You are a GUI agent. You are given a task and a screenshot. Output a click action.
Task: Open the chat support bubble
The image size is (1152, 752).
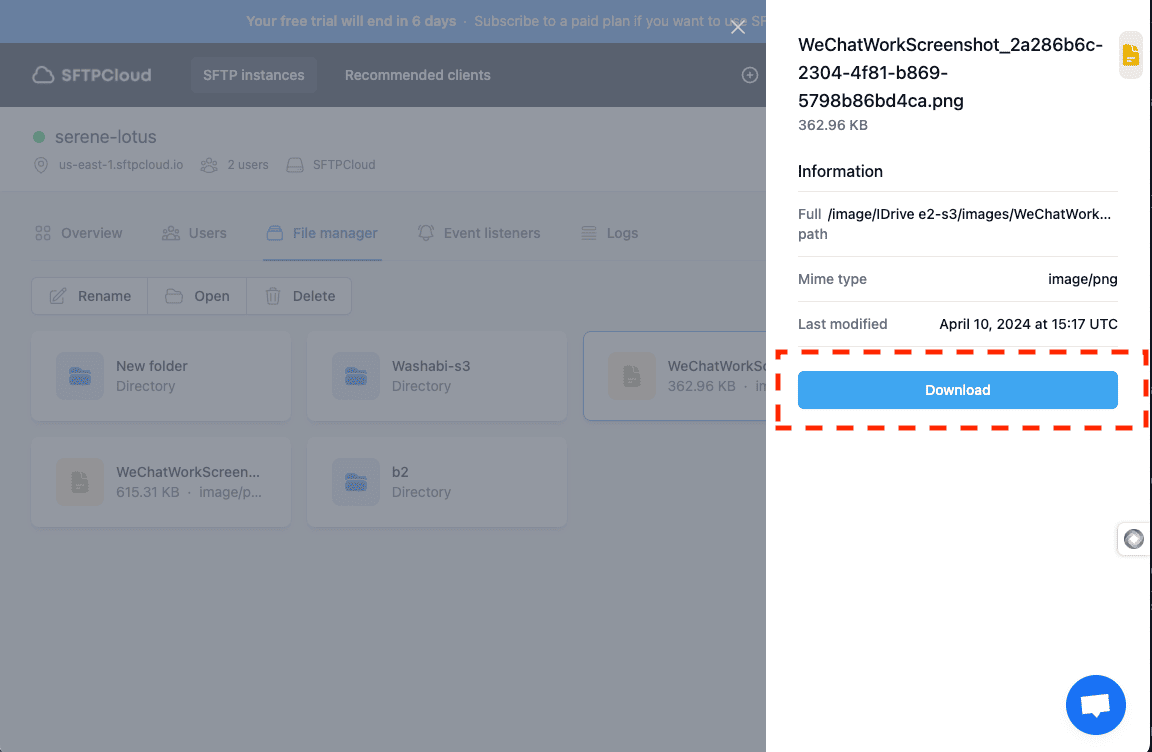[1095, 705]
